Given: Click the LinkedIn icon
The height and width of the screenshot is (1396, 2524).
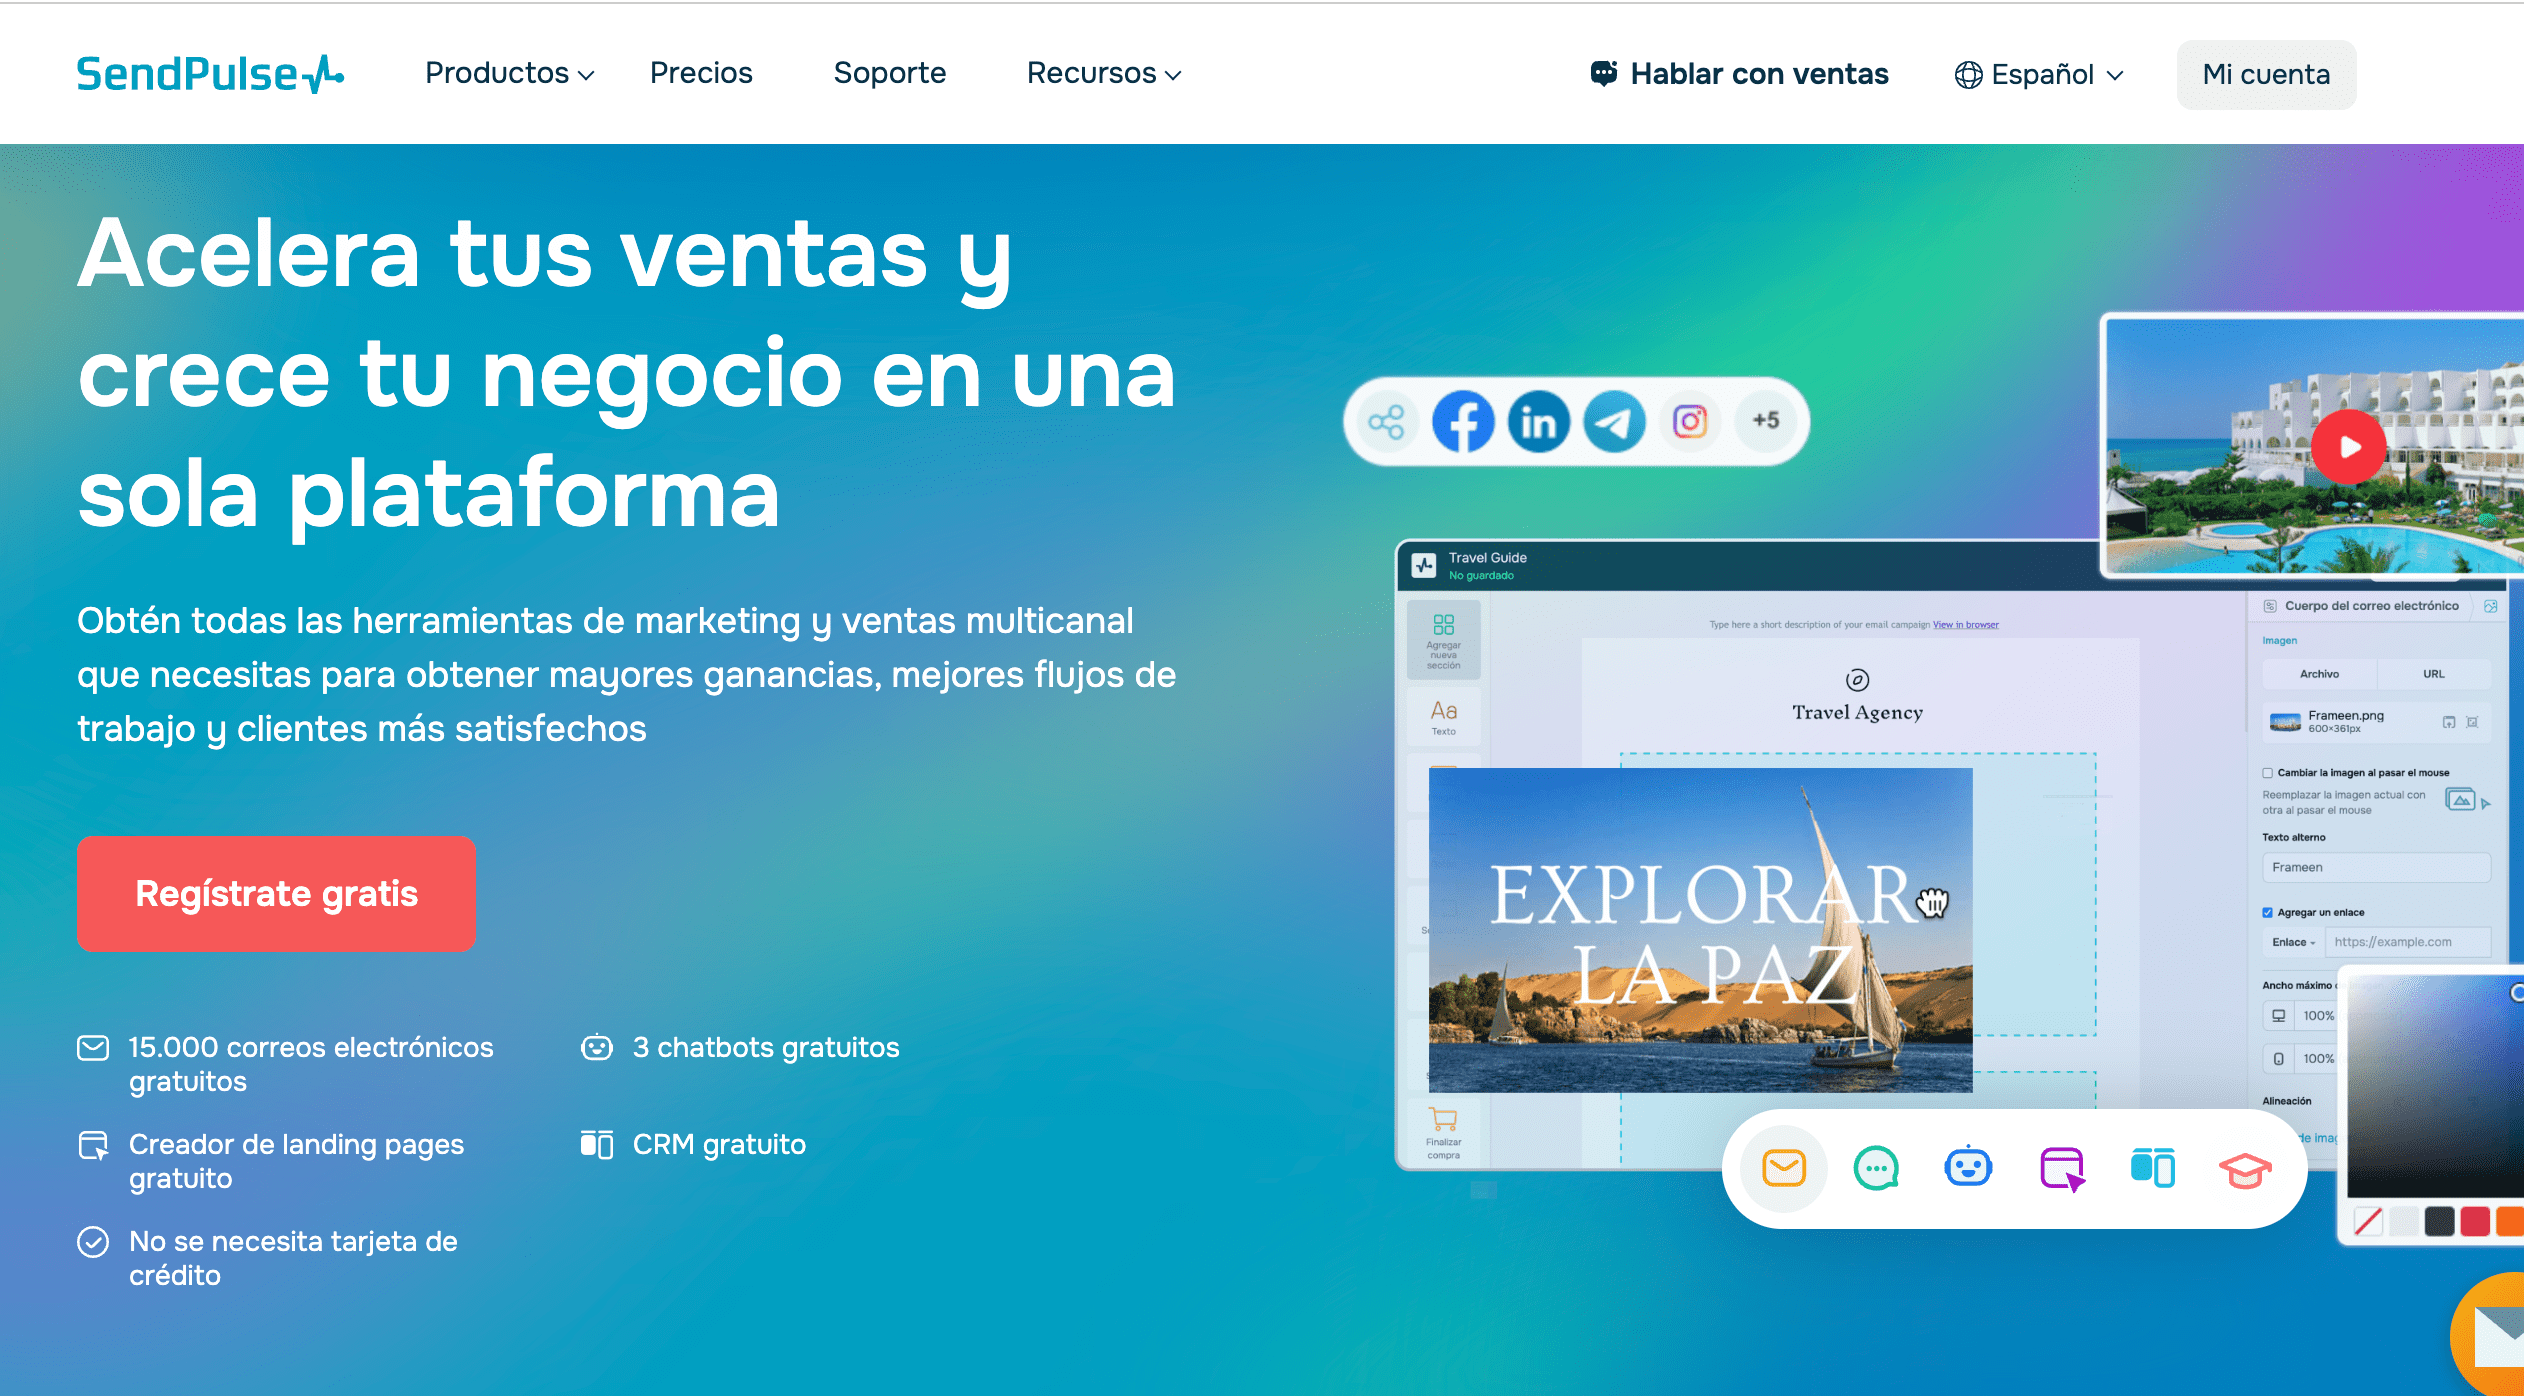Looking at the screenshot, I should pos(1539,421).
